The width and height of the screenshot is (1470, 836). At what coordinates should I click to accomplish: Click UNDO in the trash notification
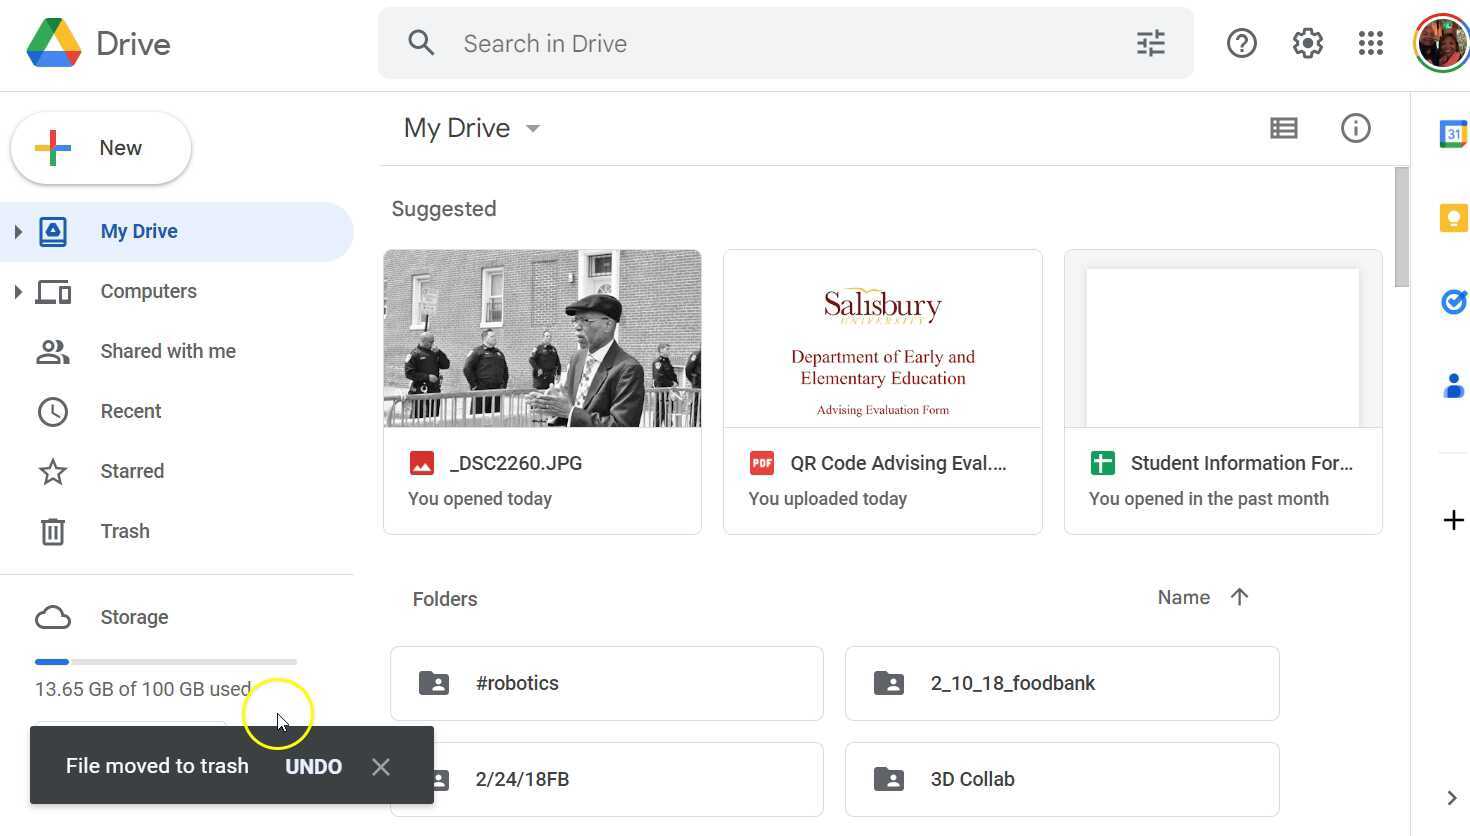[313, 766]
